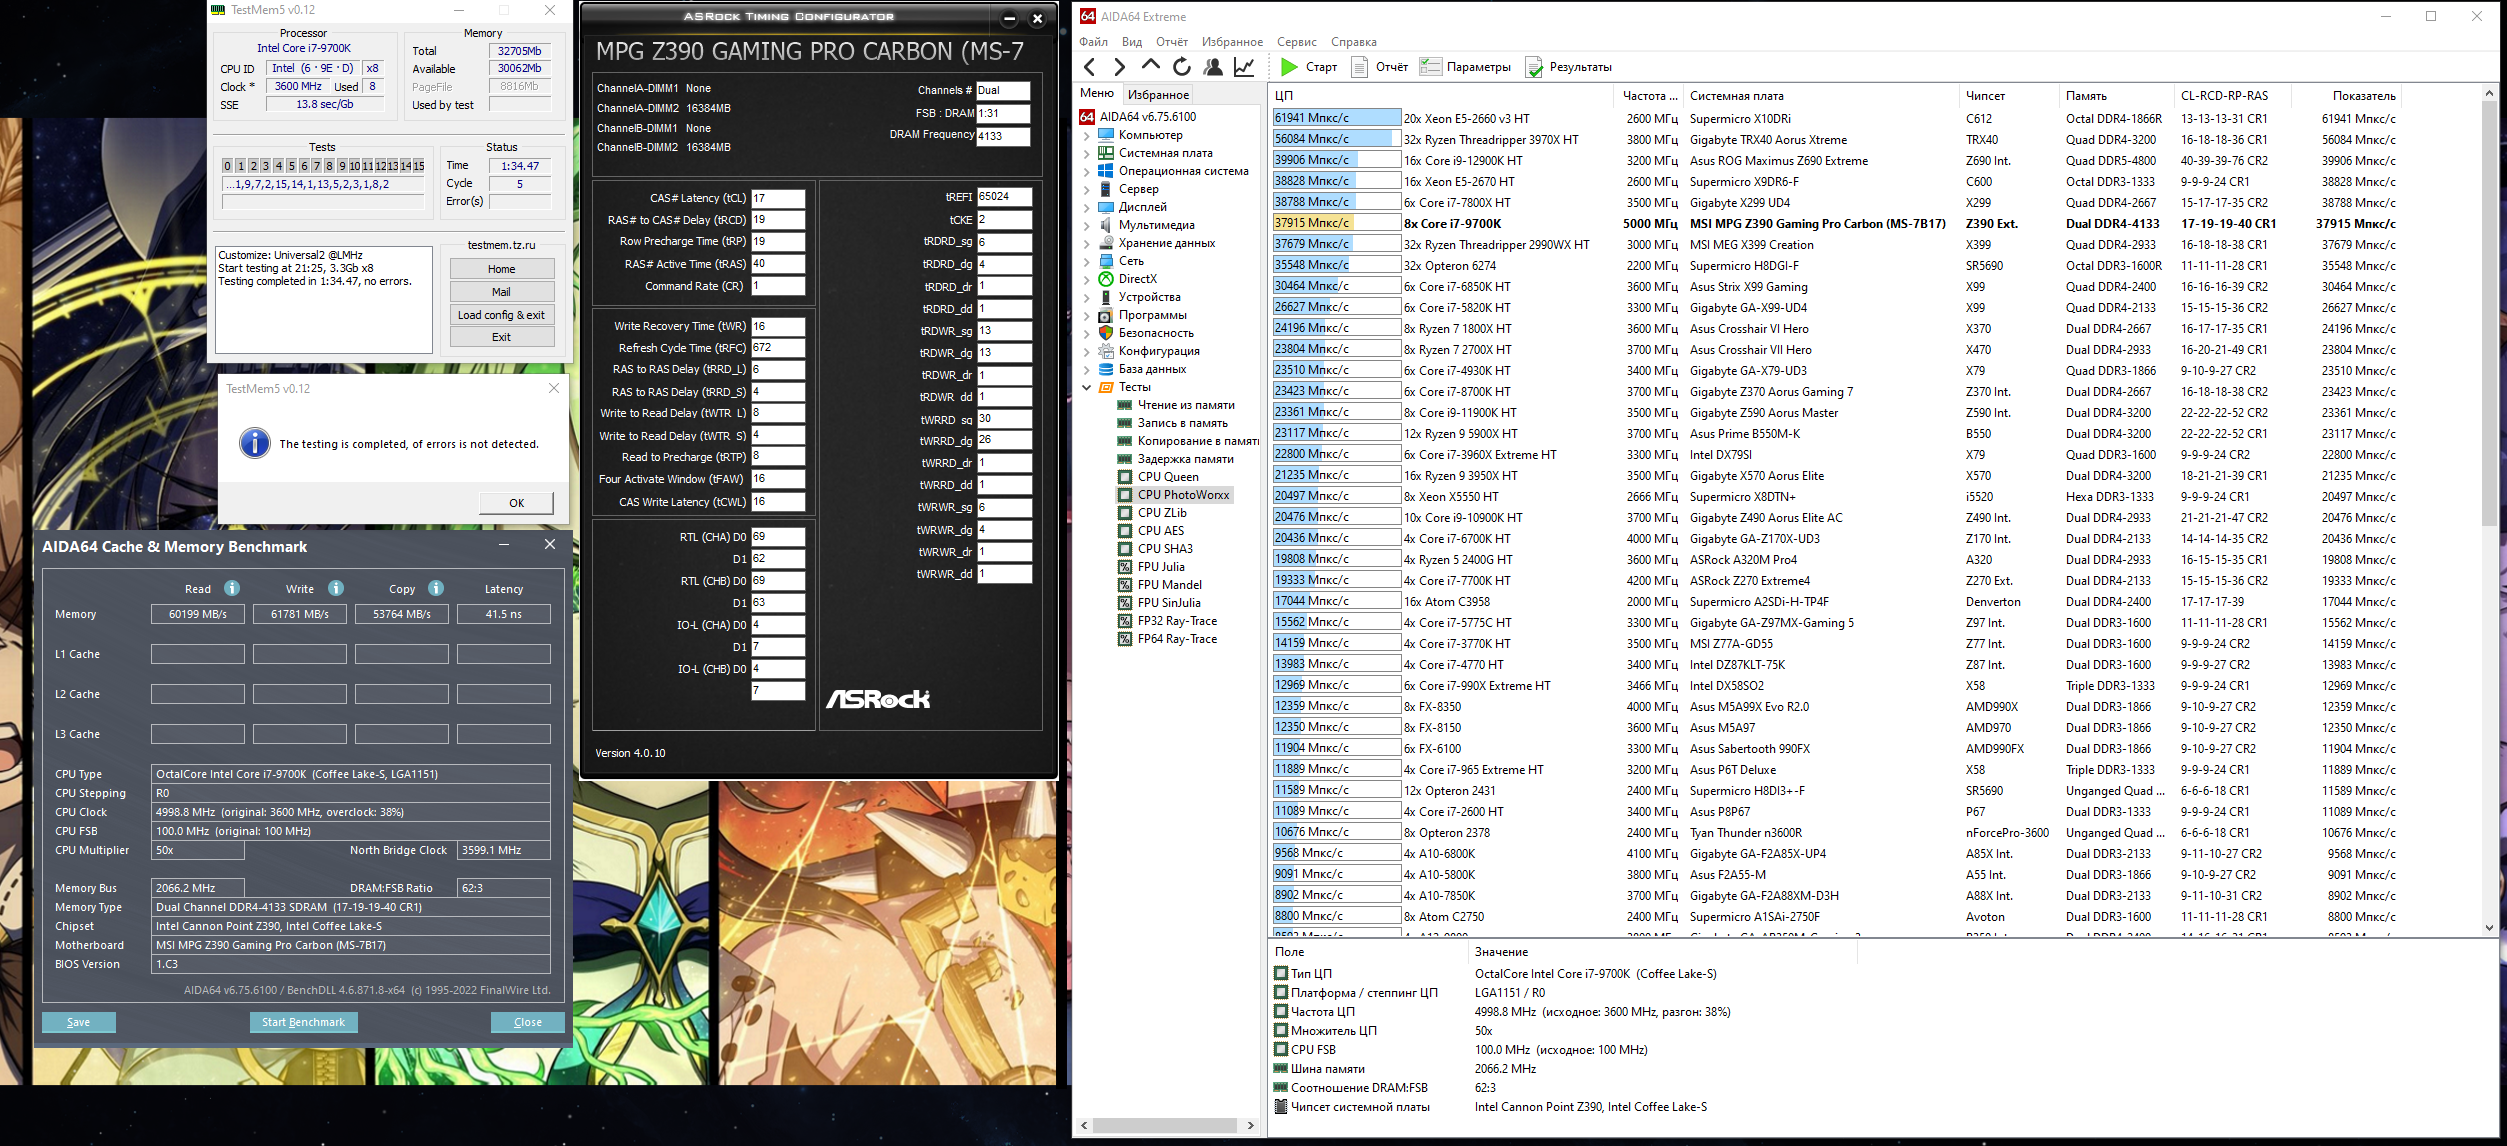
Task: Open the Результаты results toolbar icon
Action: click(x=1534, y=67)
